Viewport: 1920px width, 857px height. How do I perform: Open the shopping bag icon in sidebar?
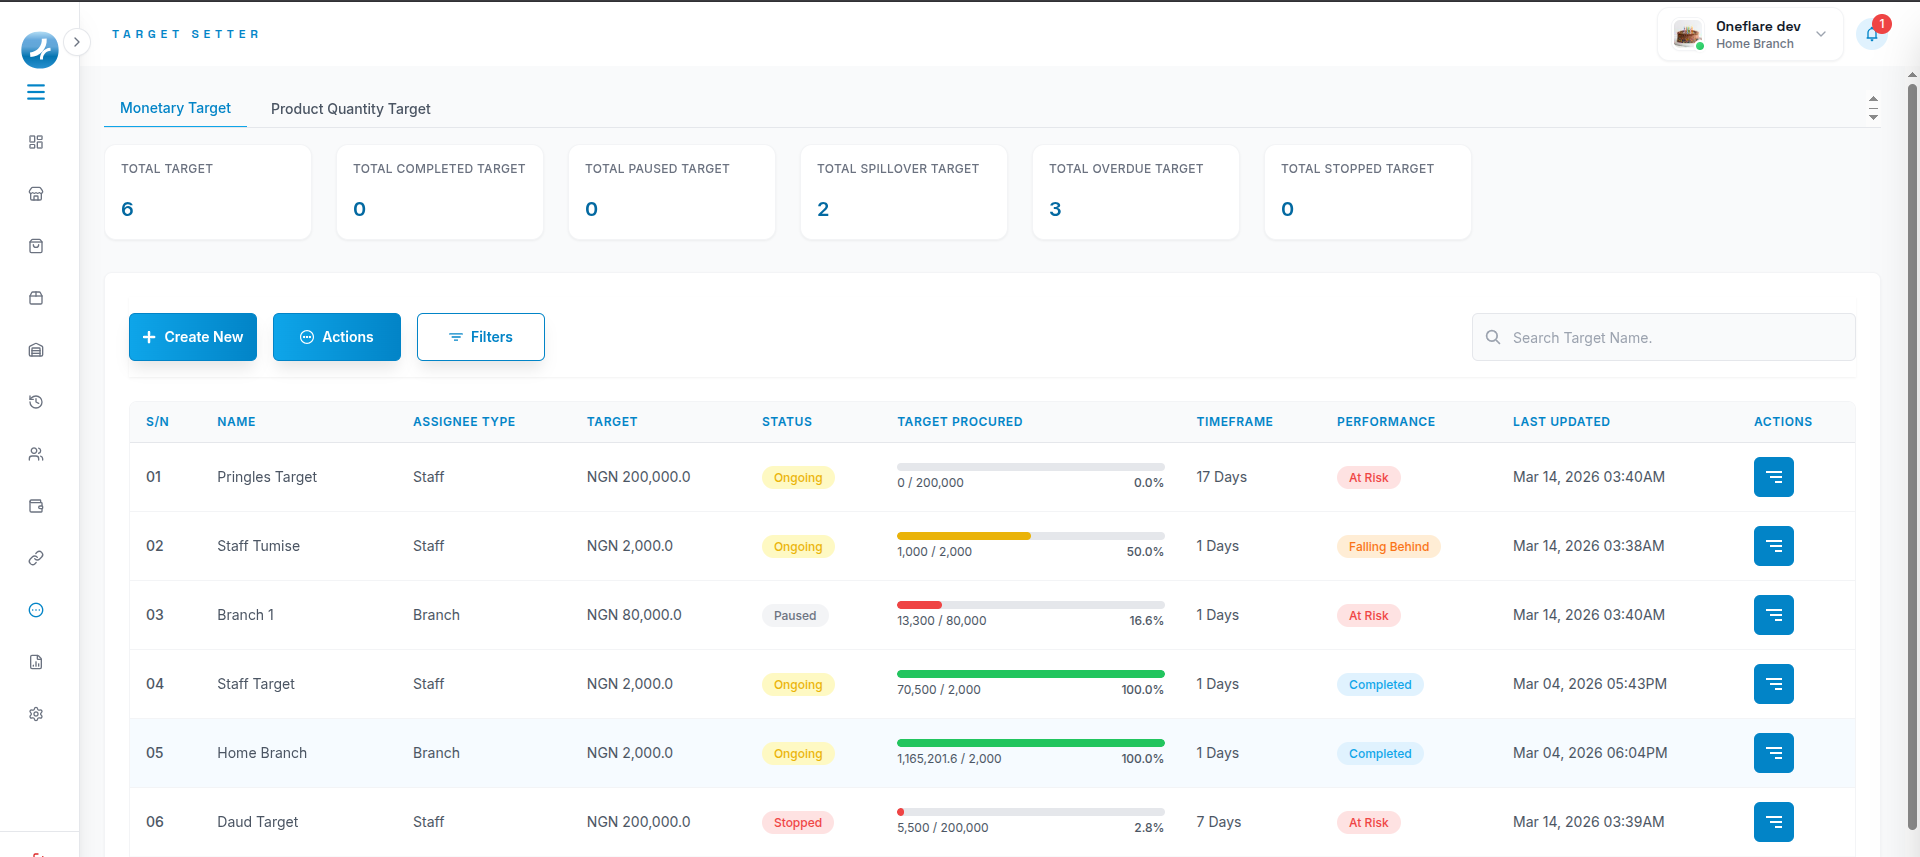(36, 246)
